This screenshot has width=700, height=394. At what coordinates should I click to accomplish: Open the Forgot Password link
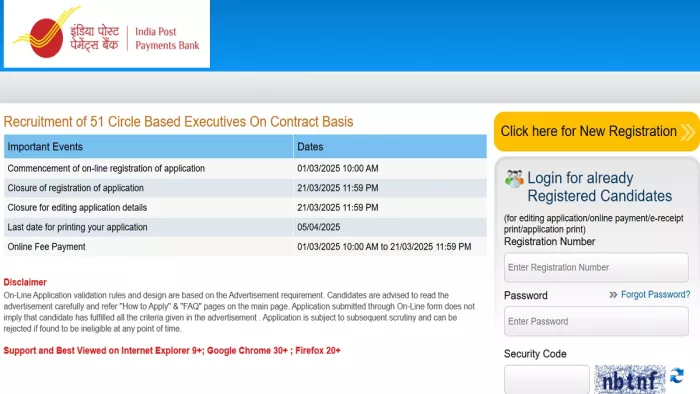pyautogui.click(x=655, y=294)
